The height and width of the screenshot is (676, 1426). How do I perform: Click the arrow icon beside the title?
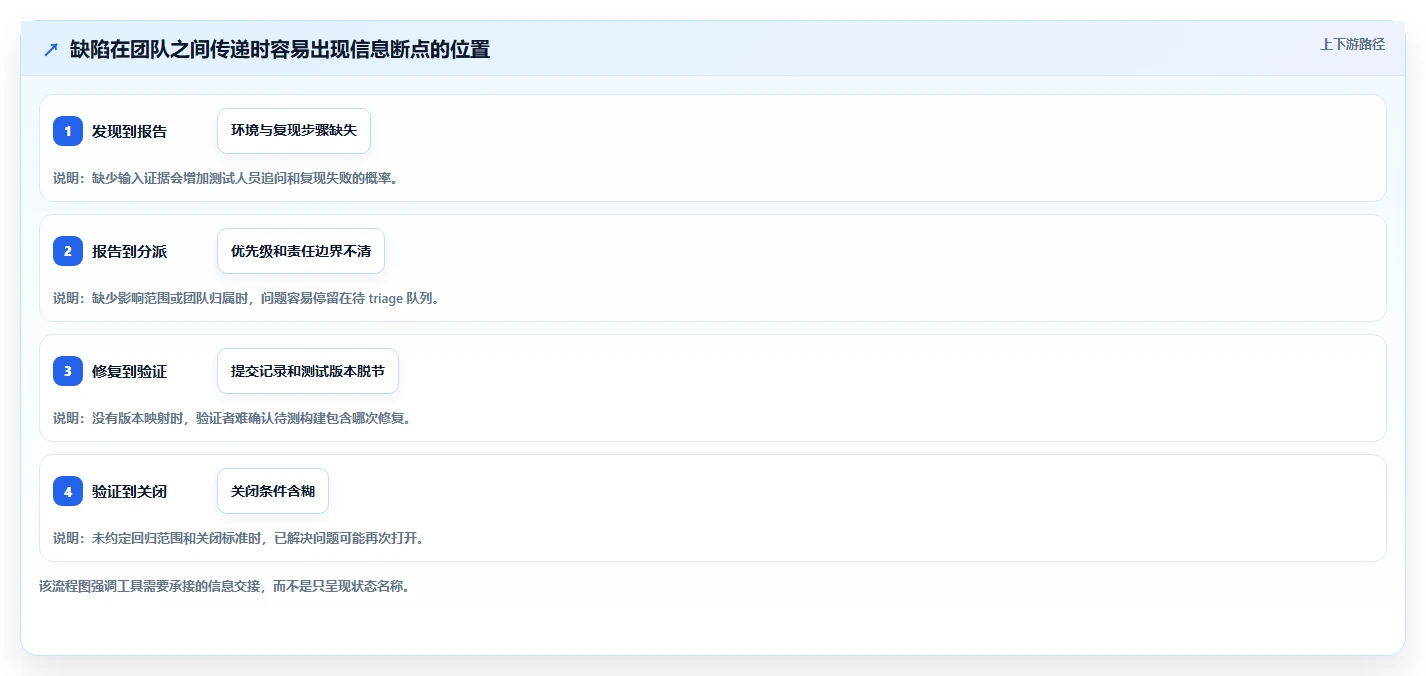(x=51, y=50)
